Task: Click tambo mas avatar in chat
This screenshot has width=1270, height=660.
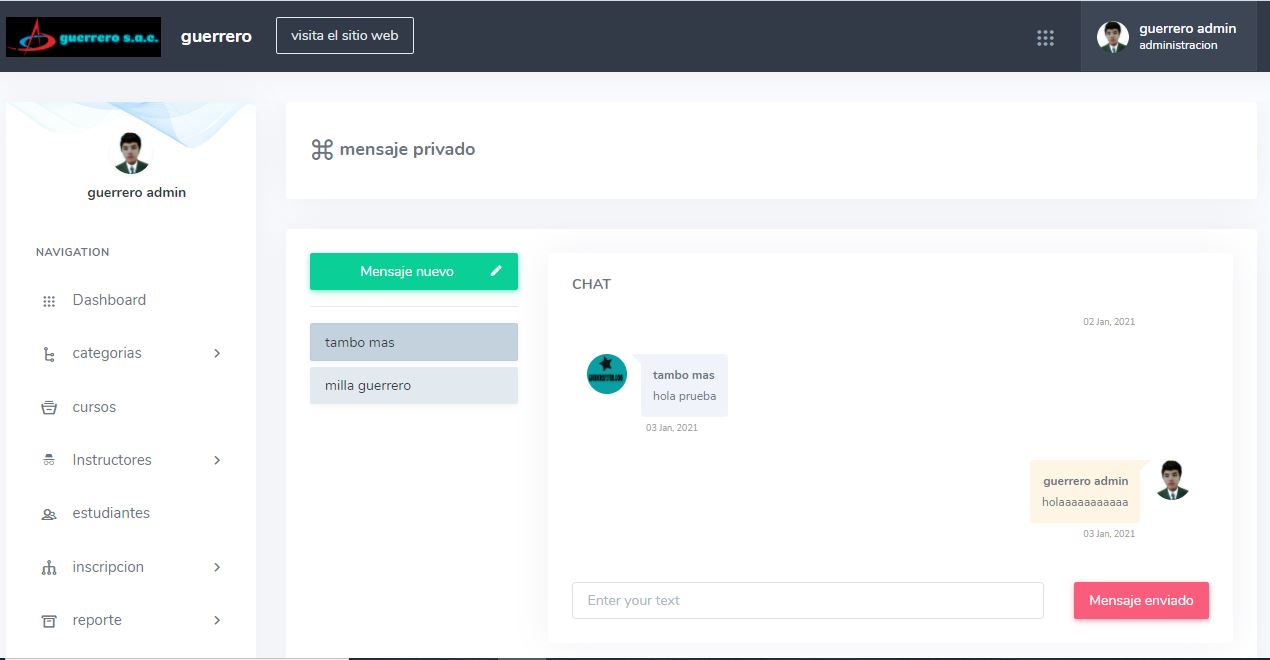Action: click(607, 374)
